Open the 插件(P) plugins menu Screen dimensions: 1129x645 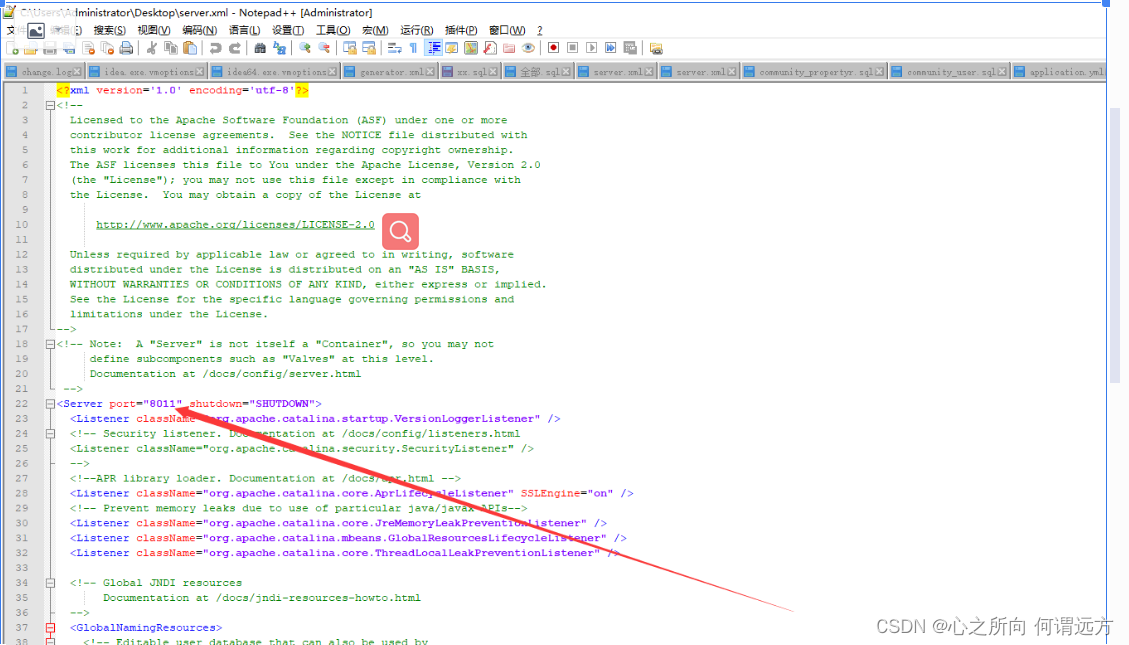point(461,30)
